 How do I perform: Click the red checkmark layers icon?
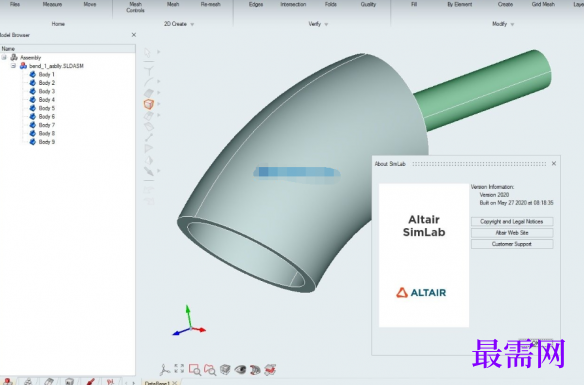click(x=270, y=369)
